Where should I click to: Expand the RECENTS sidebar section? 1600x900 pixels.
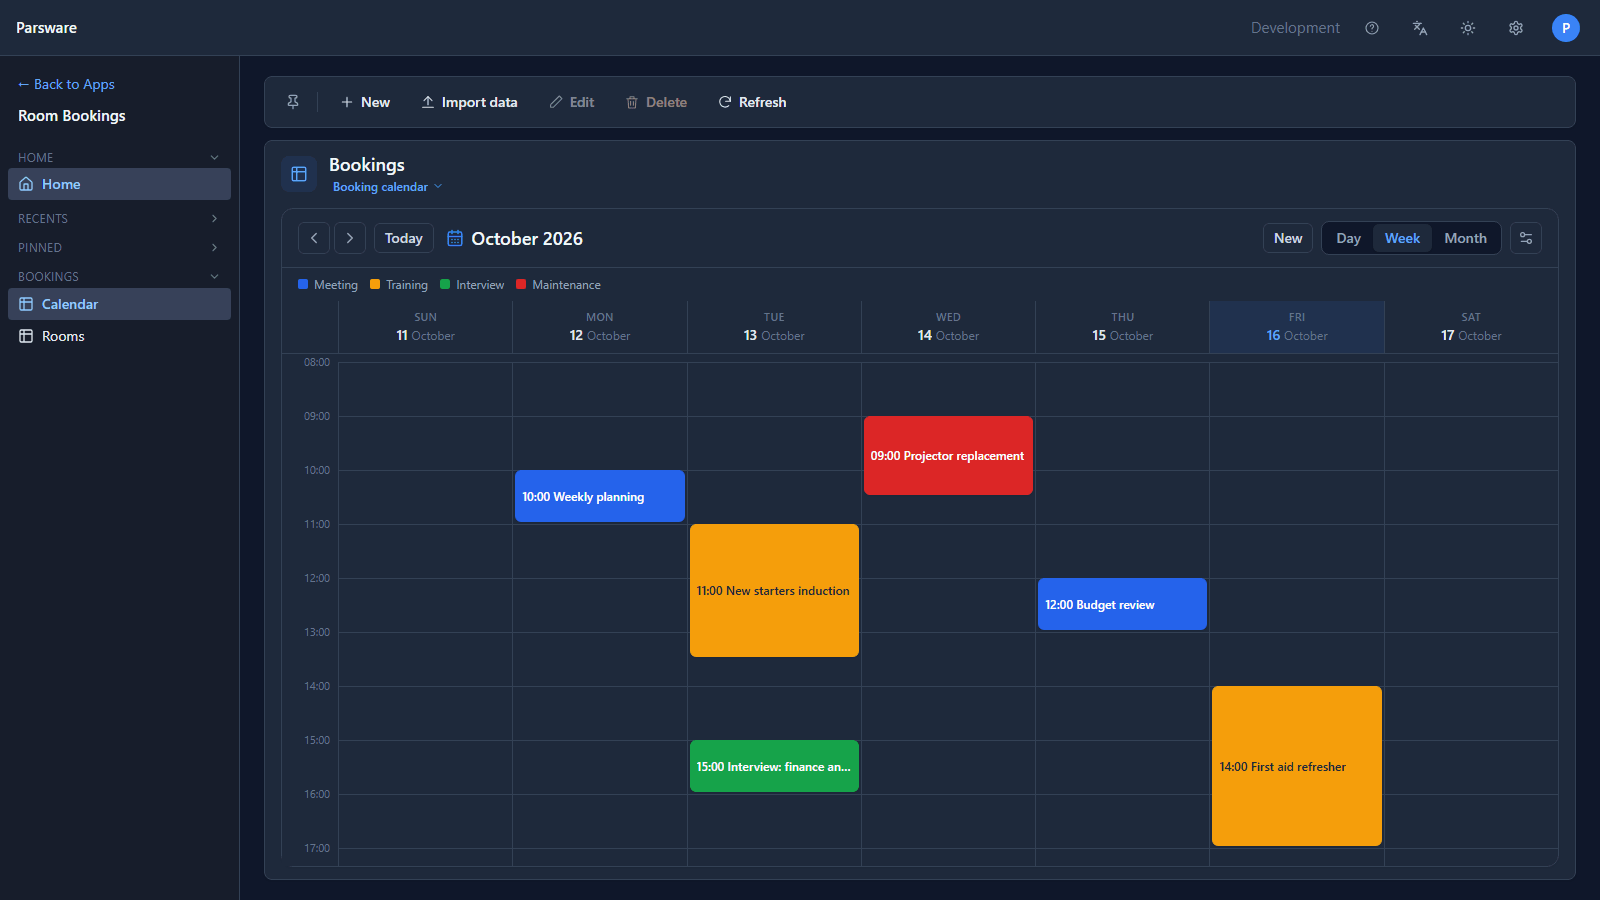coord(214,219)
